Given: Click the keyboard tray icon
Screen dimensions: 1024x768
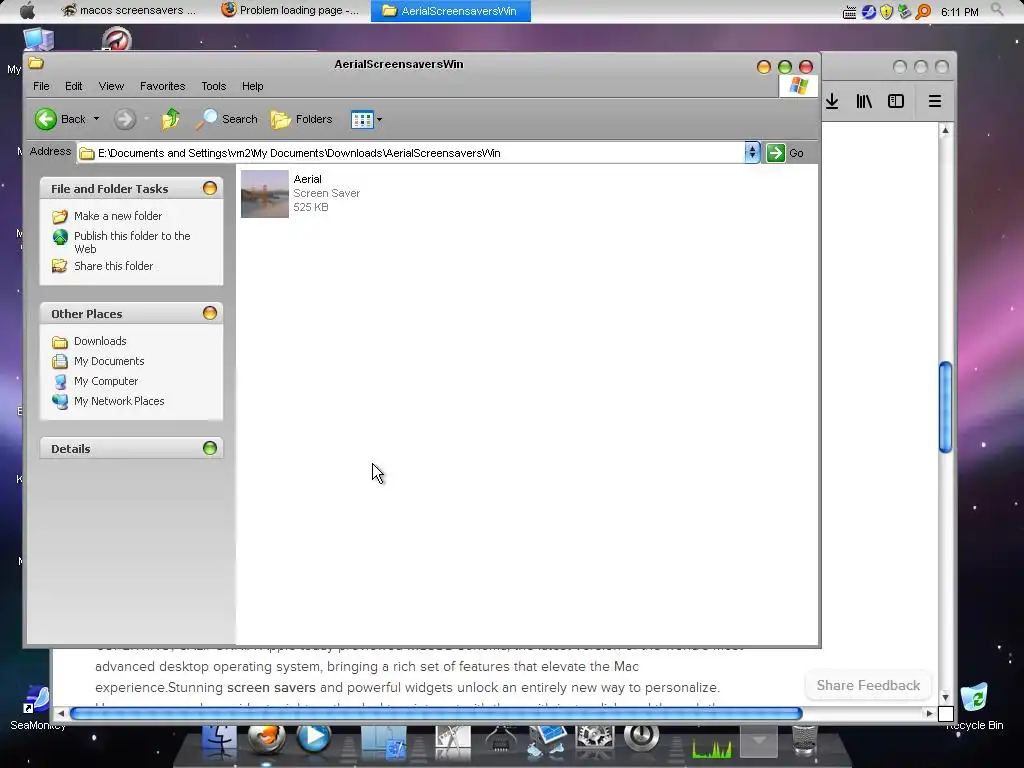Looking at the screenshot, I should click(850, 12).
